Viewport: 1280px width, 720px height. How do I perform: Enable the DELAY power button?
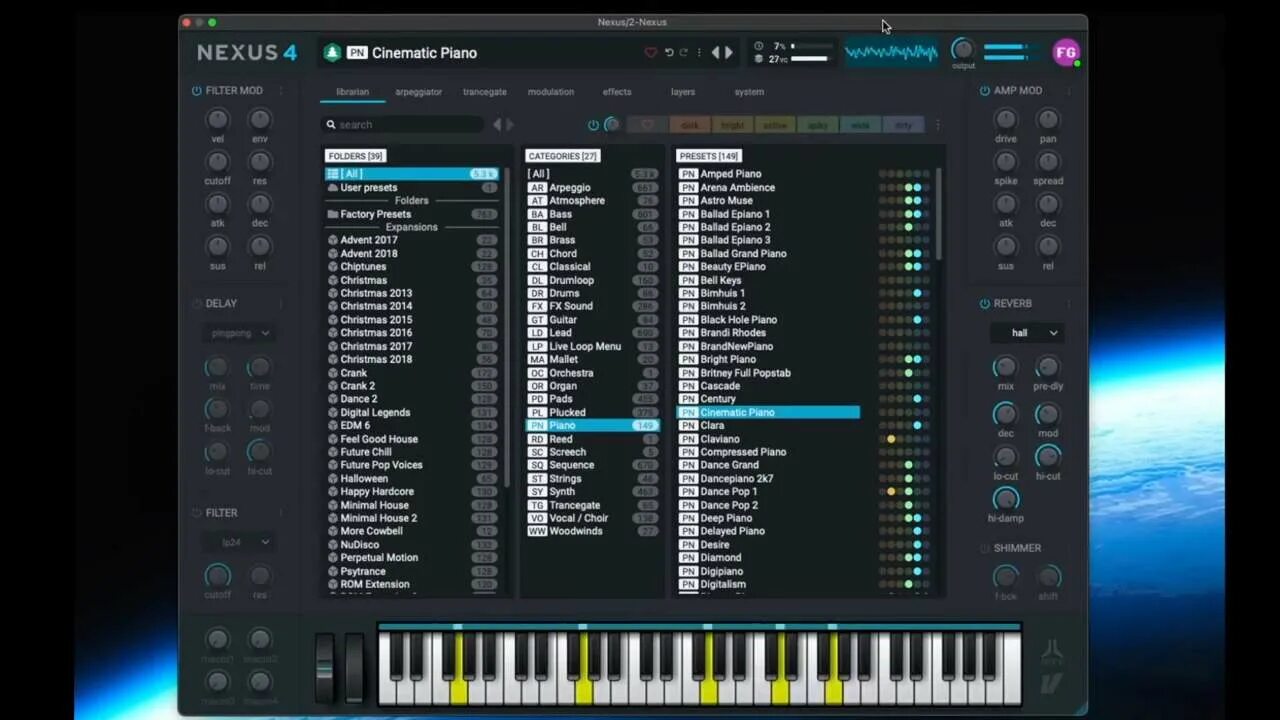pyautogui.click(x=196, y=304)
